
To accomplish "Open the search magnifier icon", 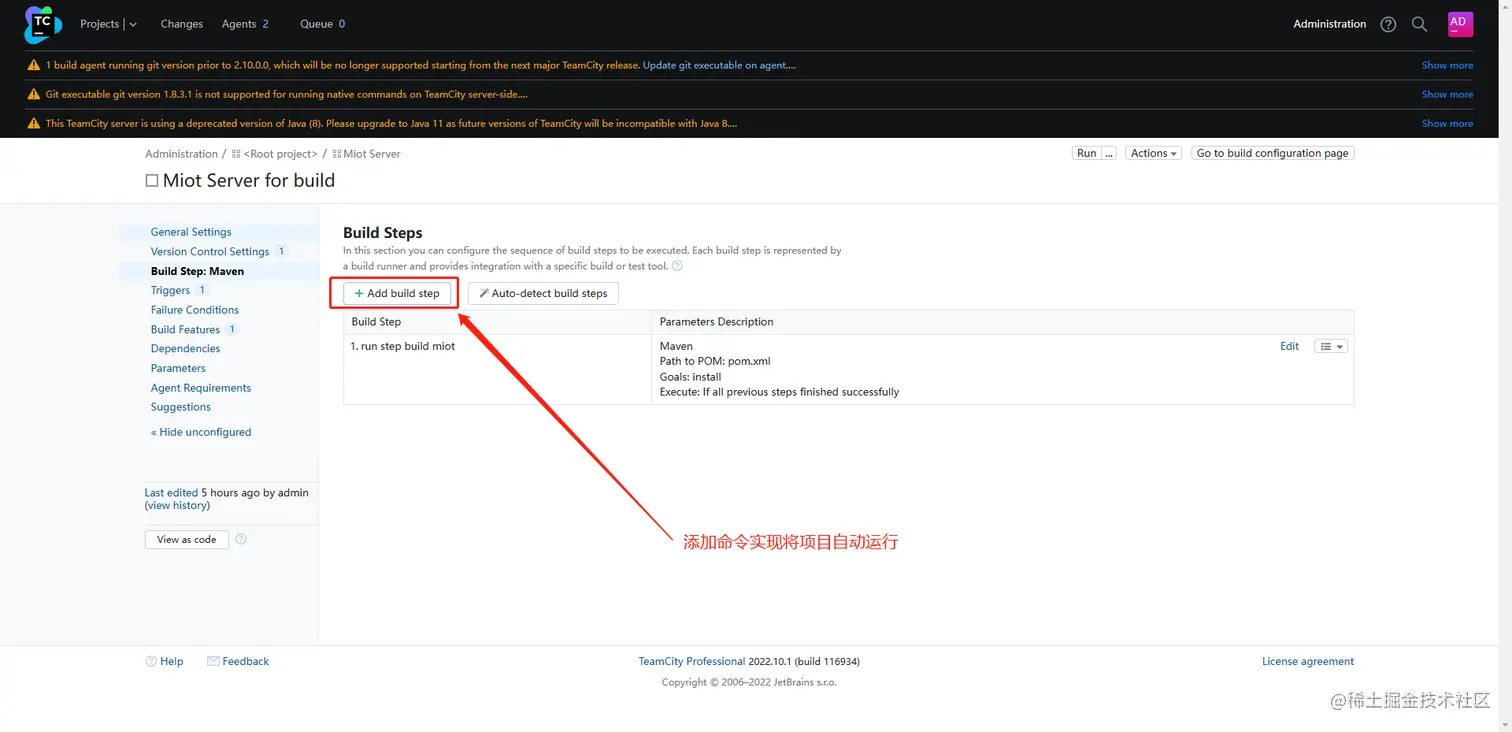I will pos(1419,24).
